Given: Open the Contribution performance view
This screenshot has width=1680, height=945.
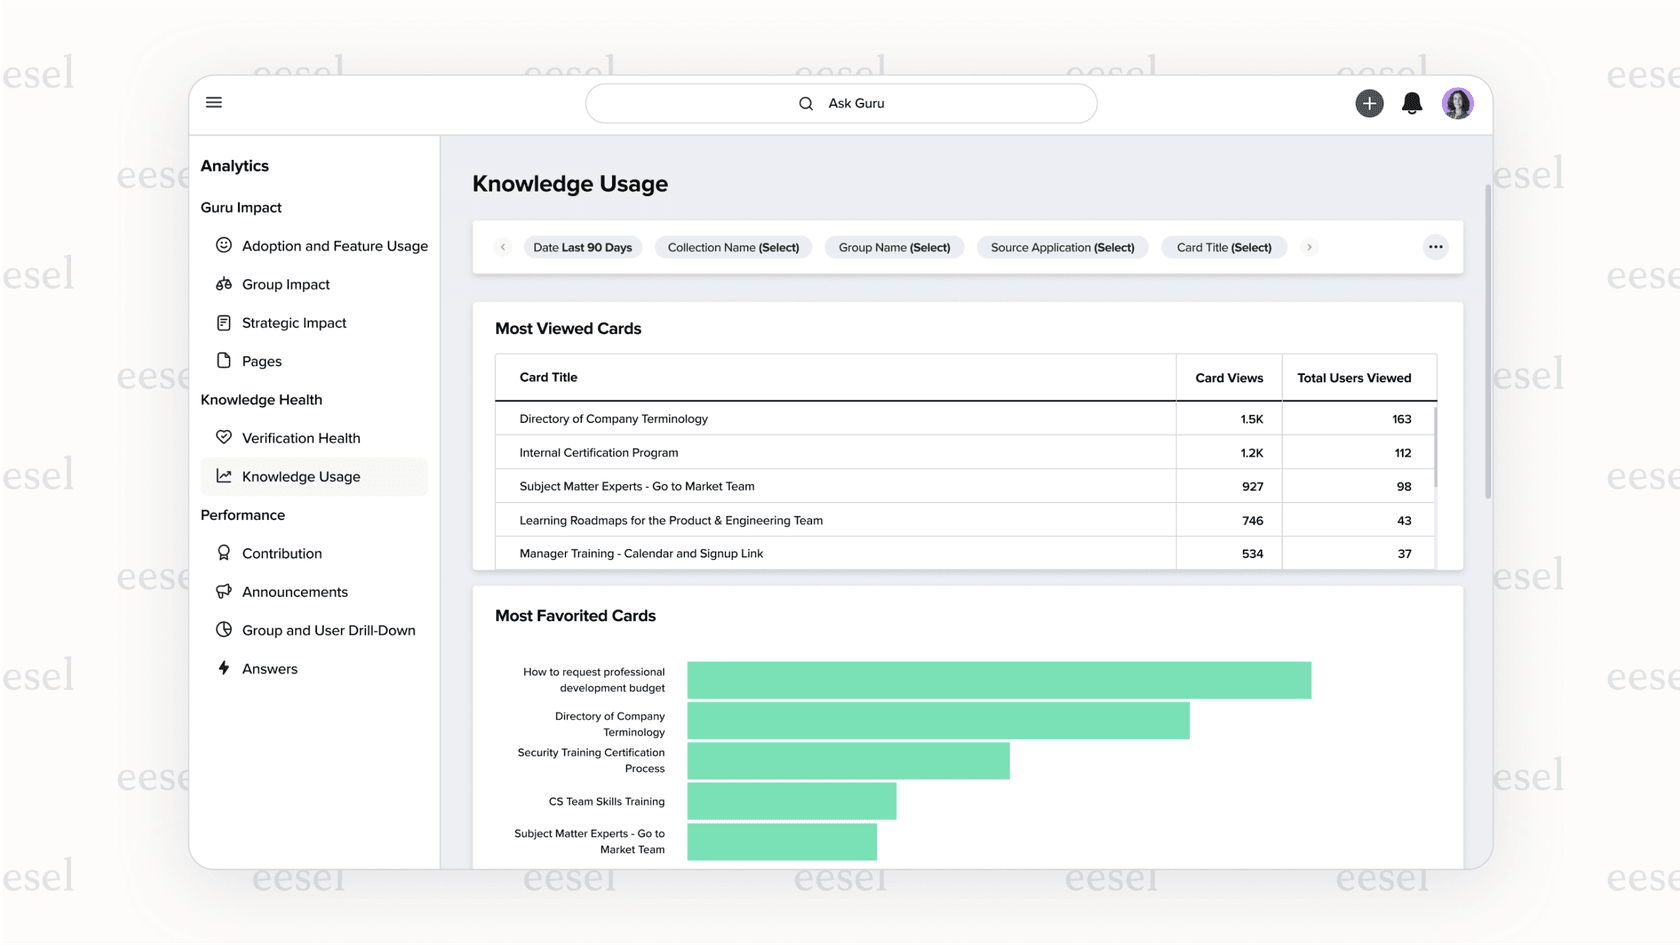Looking at the screenshot, I should [282, 553].
